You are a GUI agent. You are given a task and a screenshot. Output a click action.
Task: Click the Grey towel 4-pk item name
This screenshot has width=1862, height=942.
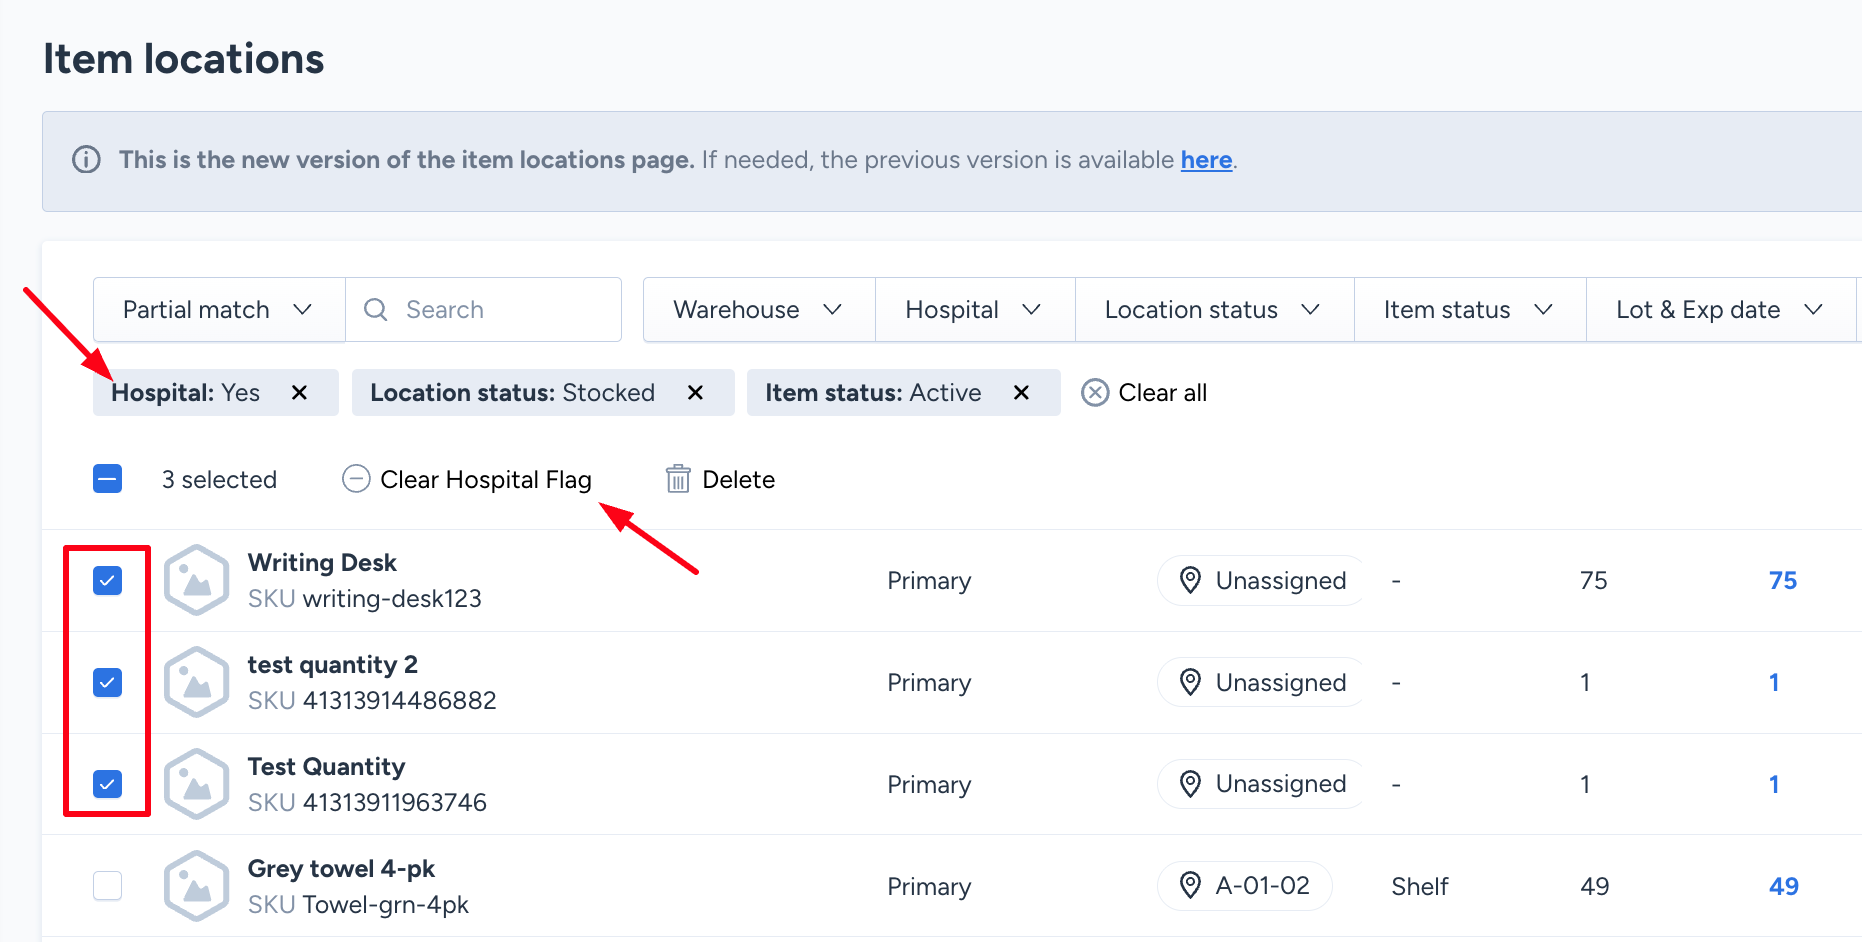341,869
